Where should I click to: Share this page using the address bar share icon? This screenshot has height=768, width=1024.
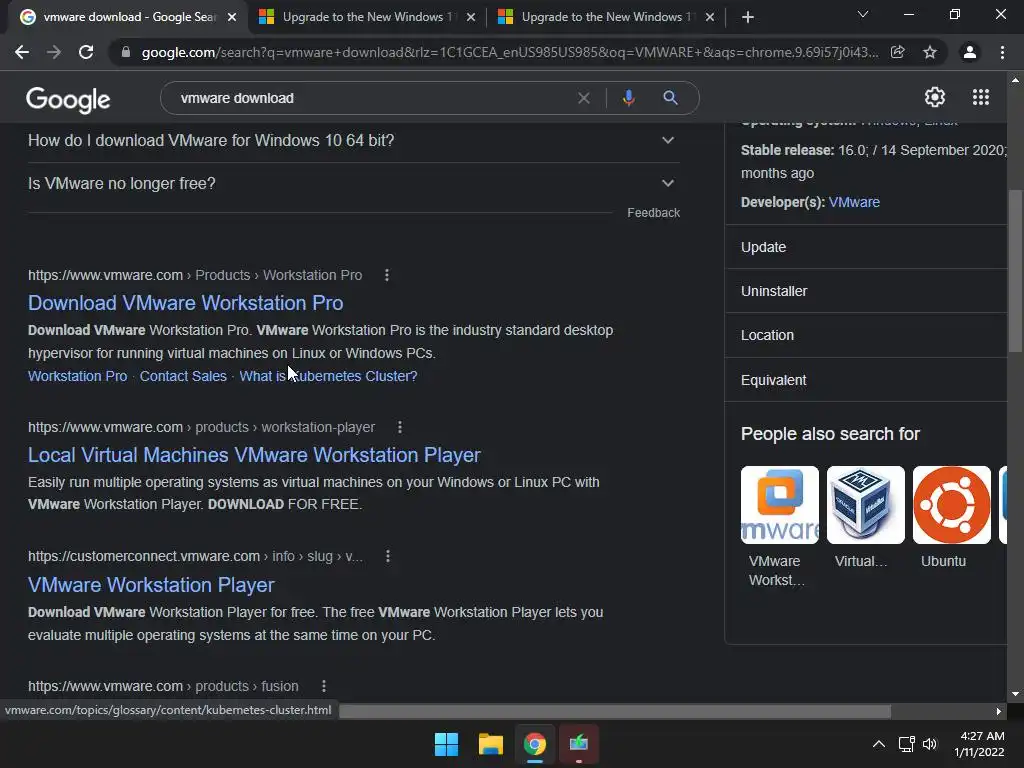pyautogui.click(x=898, y=52)
